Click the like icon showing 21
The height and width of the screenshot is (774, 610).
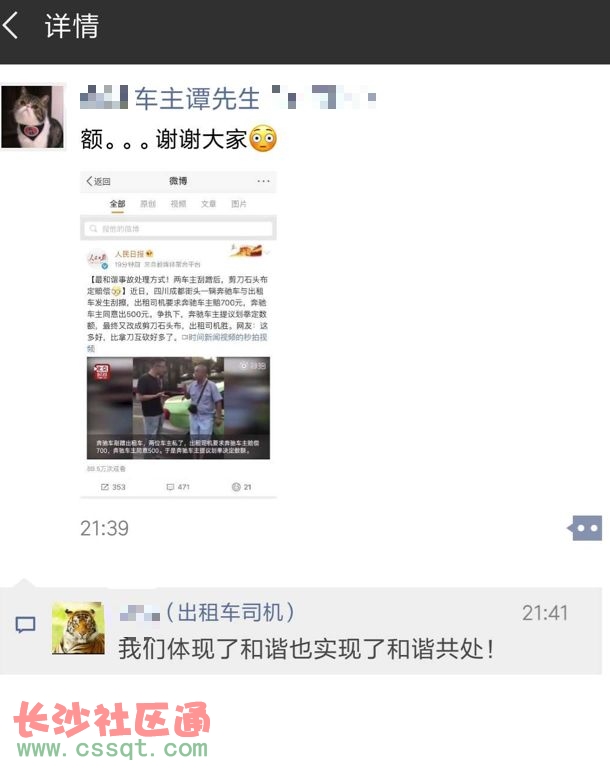241,487
